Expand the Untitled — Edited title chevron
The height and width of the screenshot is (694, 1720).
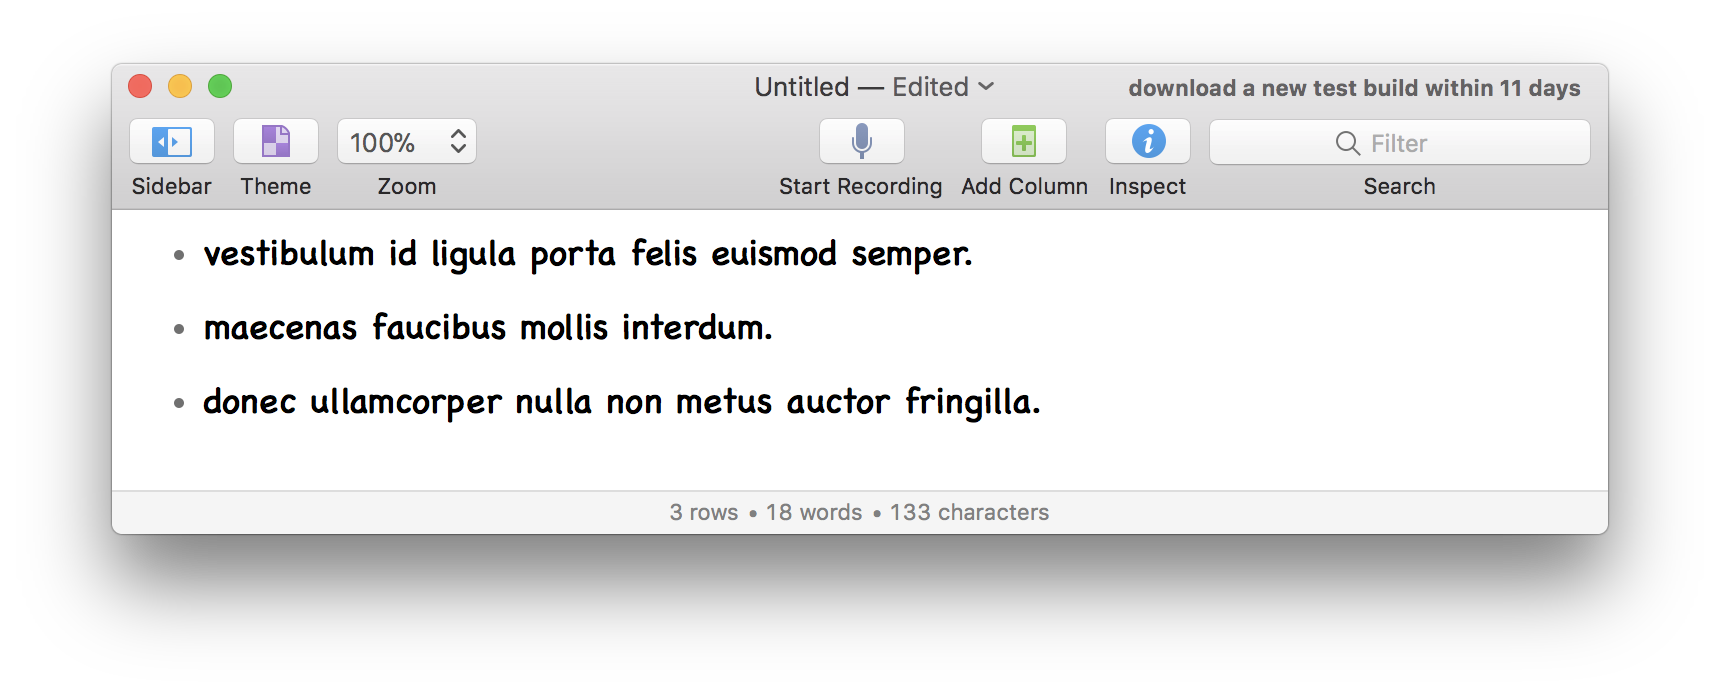point(986,87)
